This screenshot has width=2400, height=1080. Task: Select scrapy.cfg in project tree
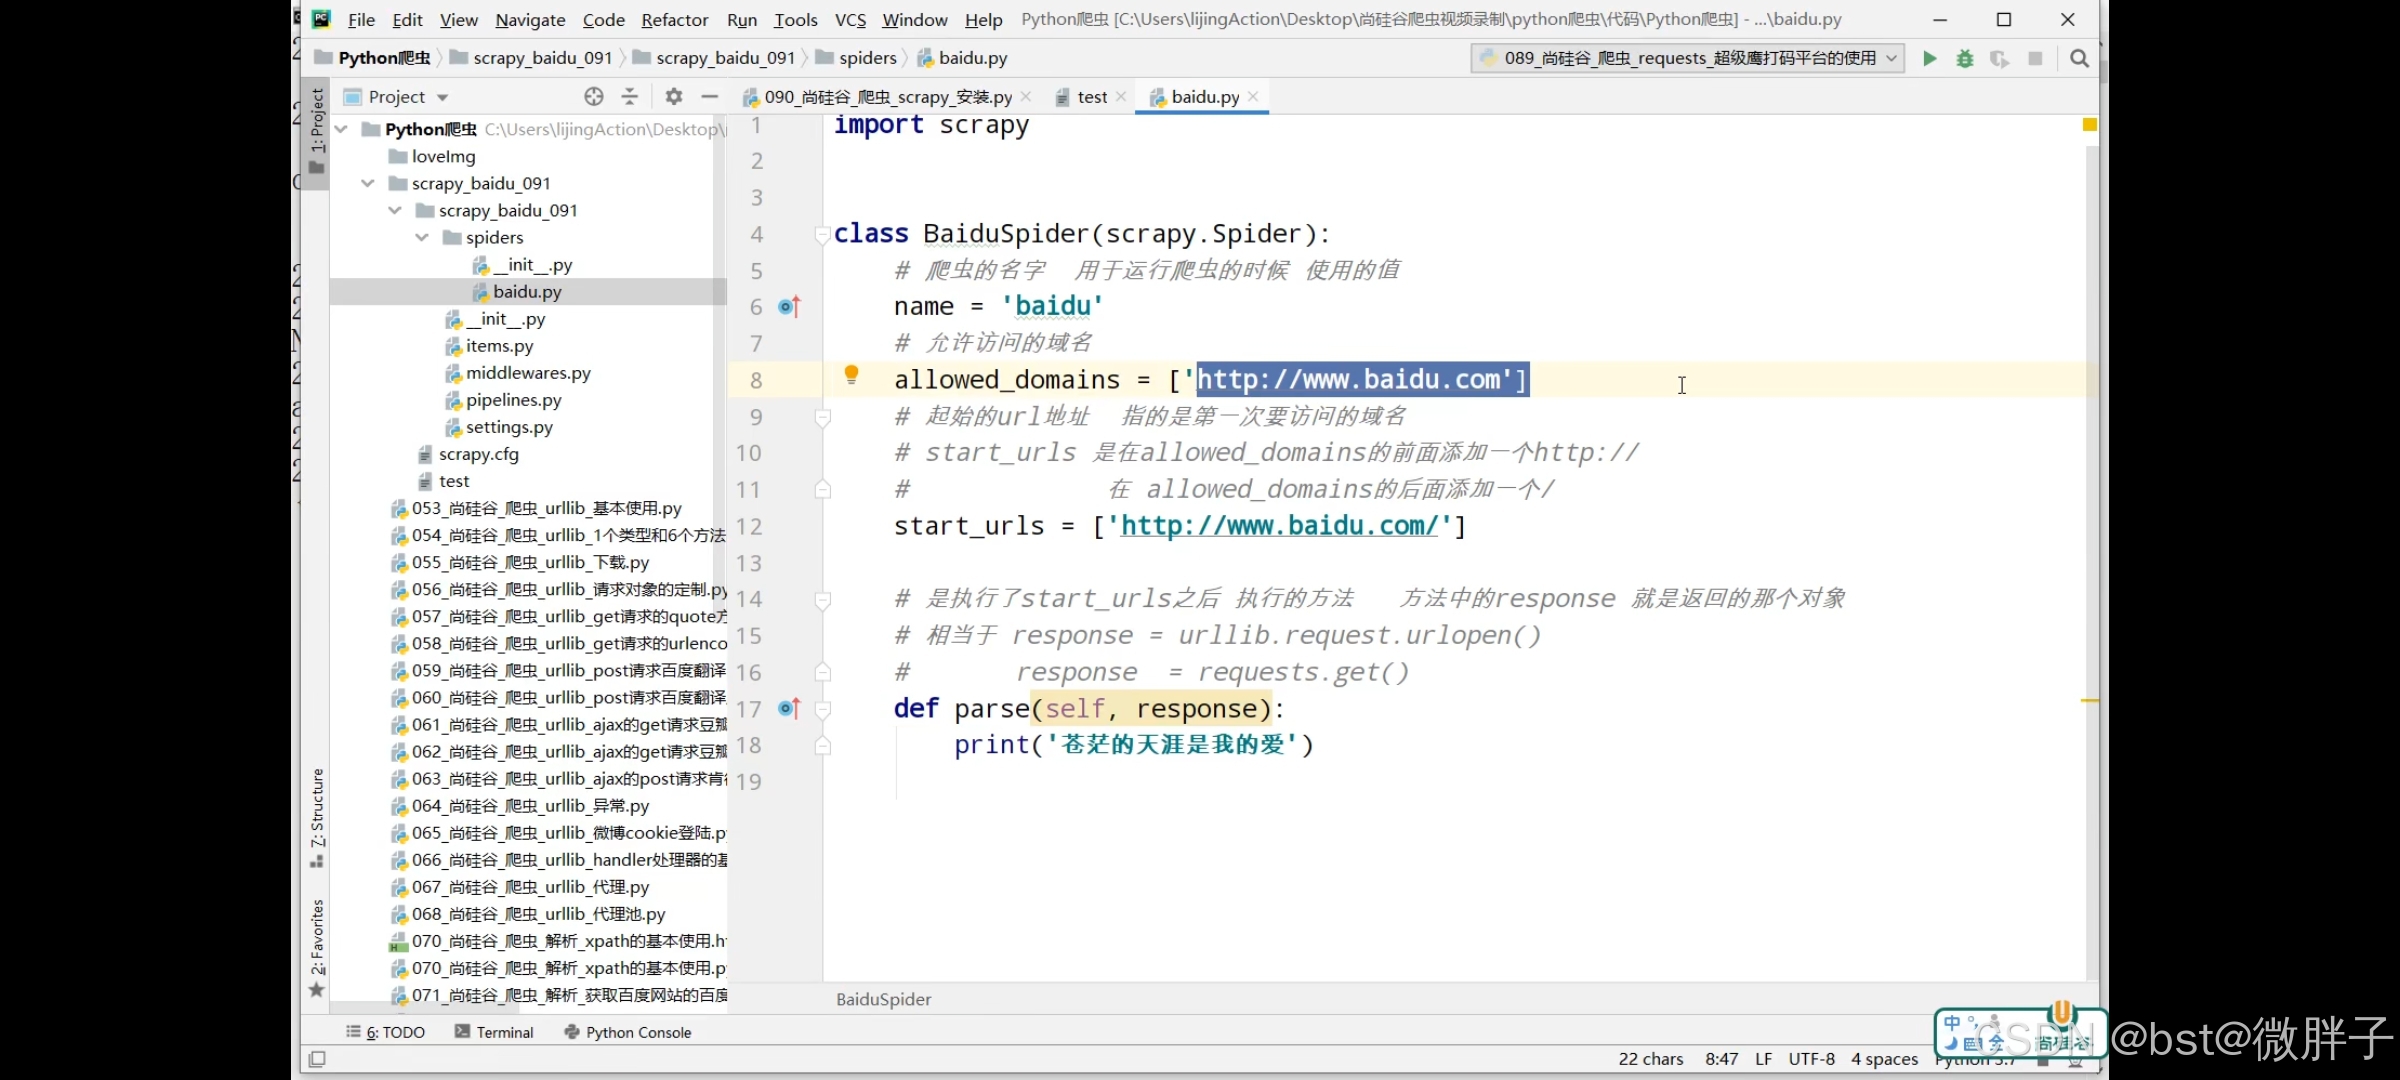(478, 454)
